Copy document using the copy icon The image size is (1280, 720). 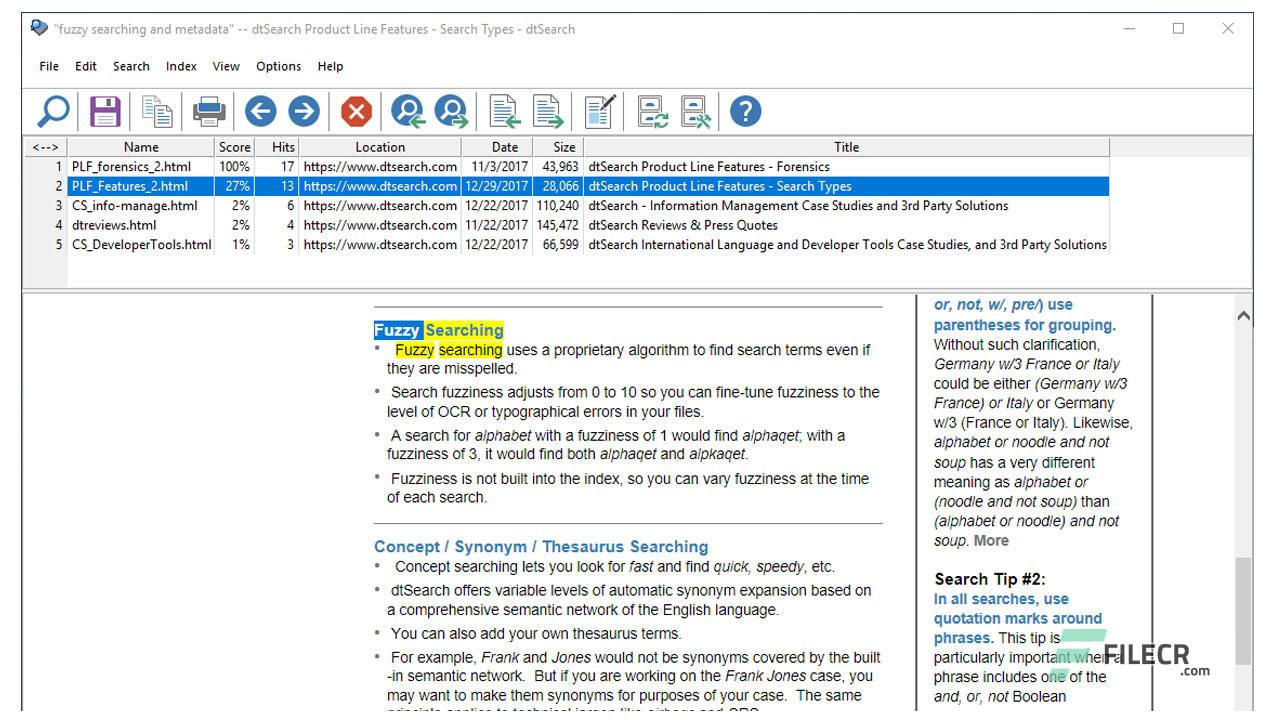pyautogui.click(x=157, y=111)
